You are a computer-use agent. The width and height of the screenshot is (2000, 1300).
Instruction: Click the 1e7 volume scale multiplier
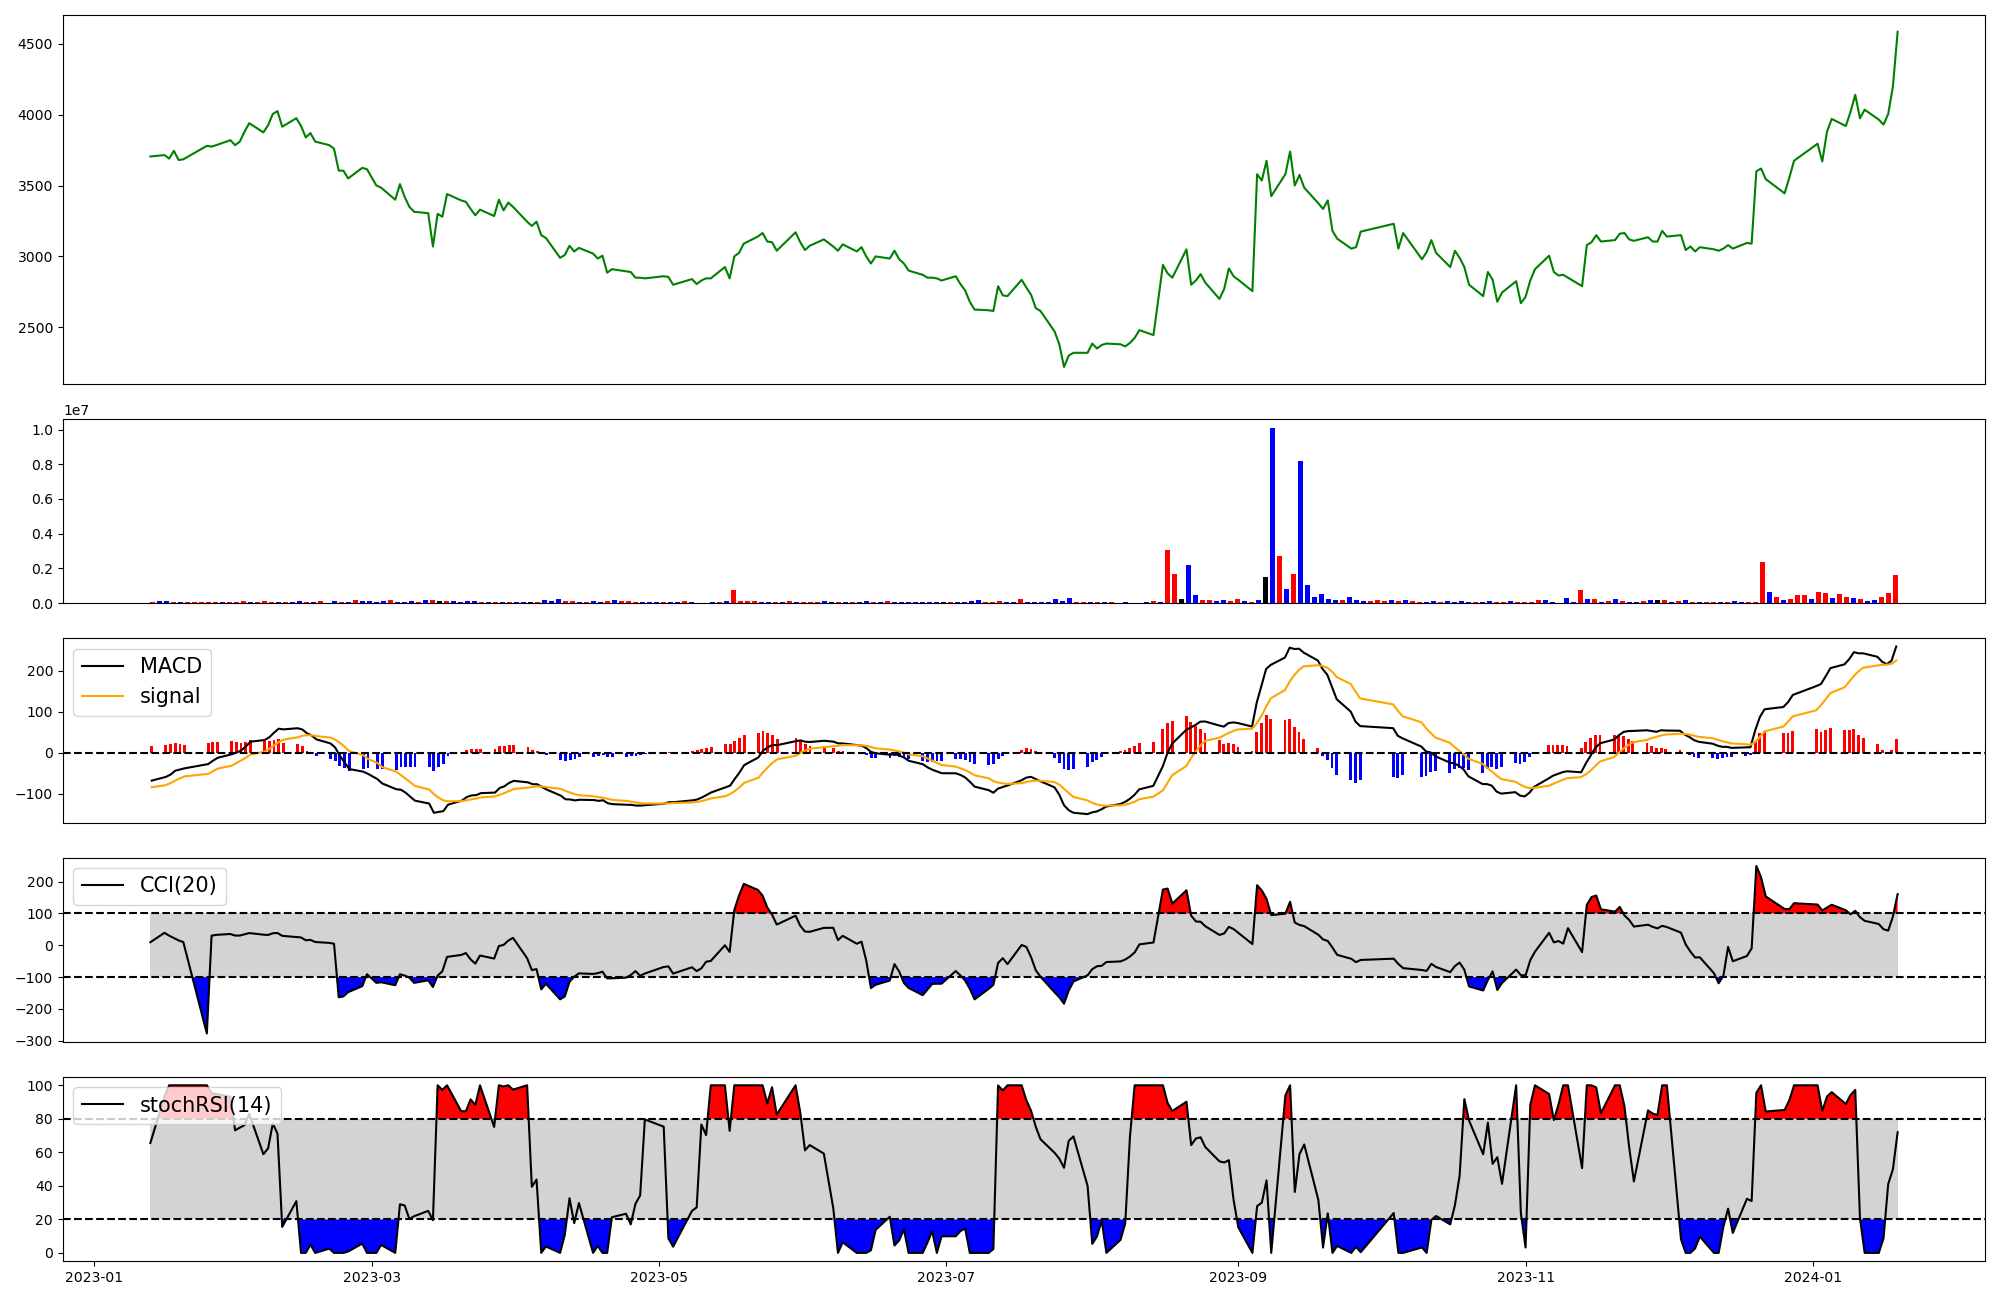point(76,410)
